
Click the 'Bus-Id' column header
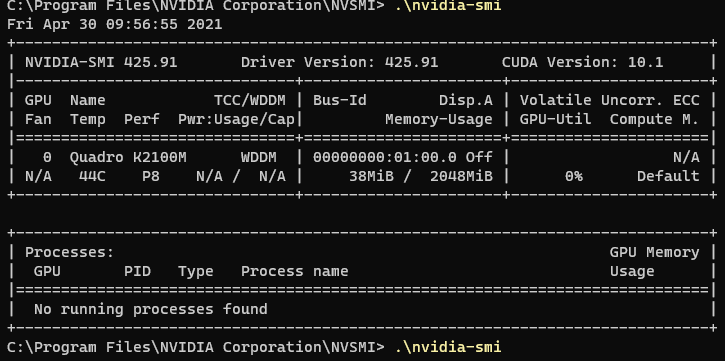(x=340, y=100)
